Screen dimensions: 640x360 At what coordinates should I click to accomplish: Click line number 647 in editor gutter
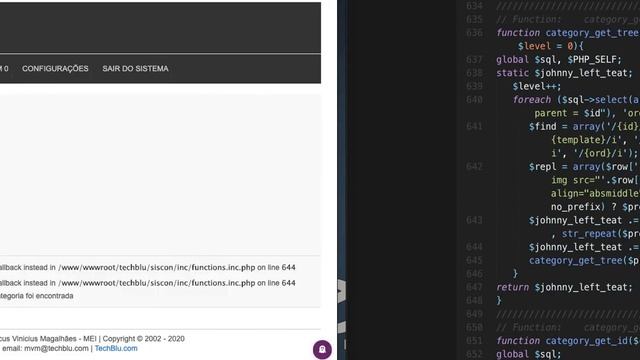[x=474, y=287]
